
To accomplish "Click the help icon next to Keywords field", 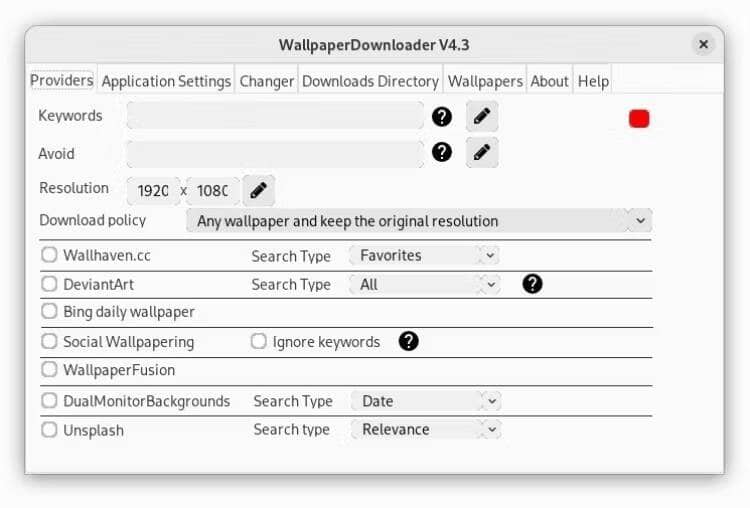I will click(441, 116).
